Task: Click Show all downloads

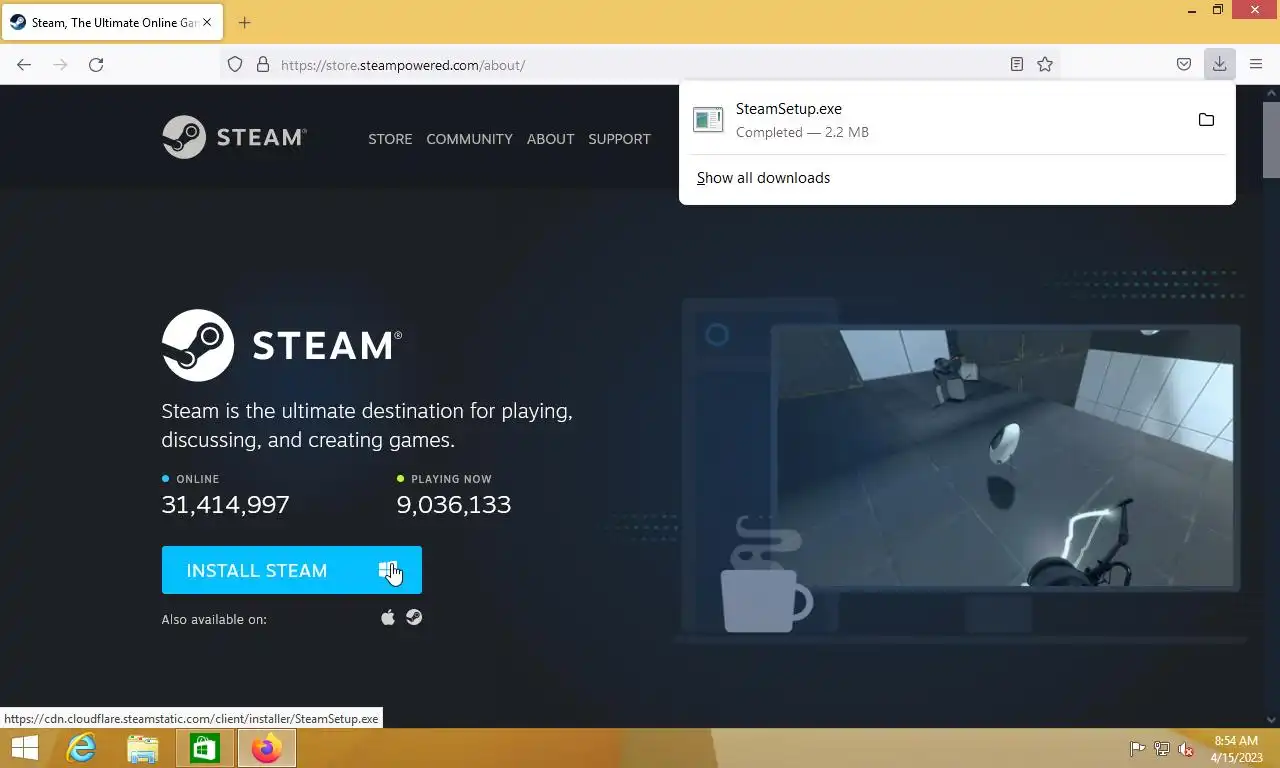Action: coord(763,178)
